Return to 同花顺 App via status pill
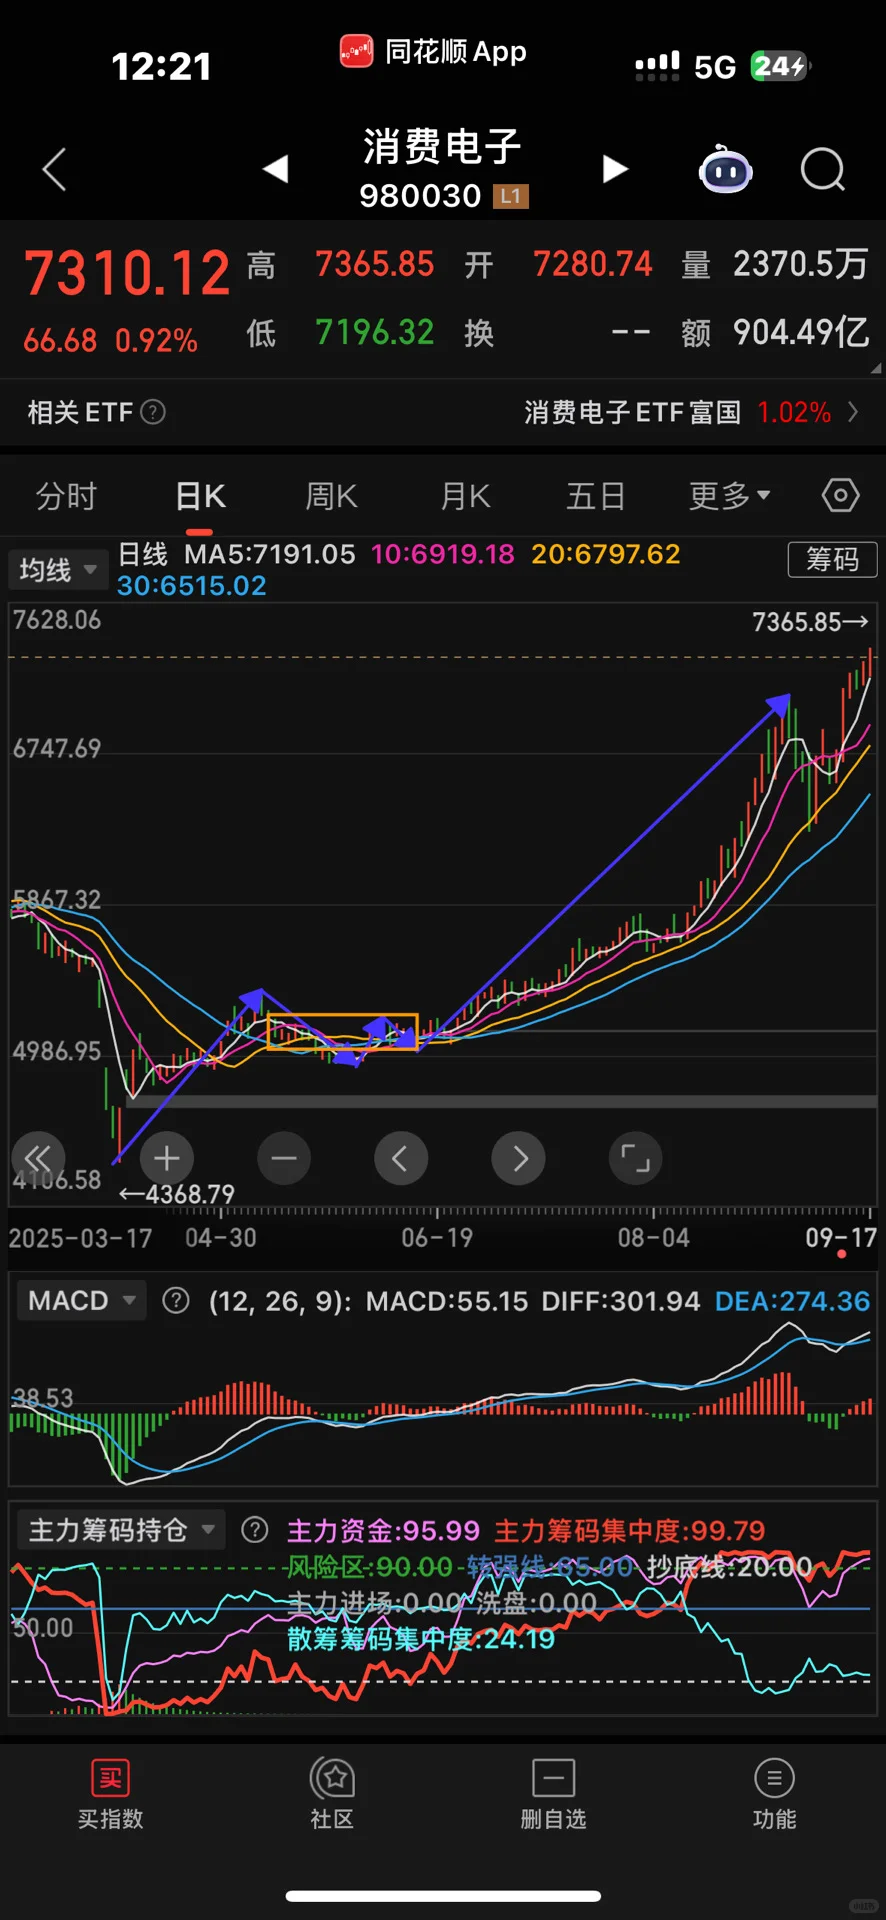Viewport: 886px width, 1920px height. [x=433, y=52]
